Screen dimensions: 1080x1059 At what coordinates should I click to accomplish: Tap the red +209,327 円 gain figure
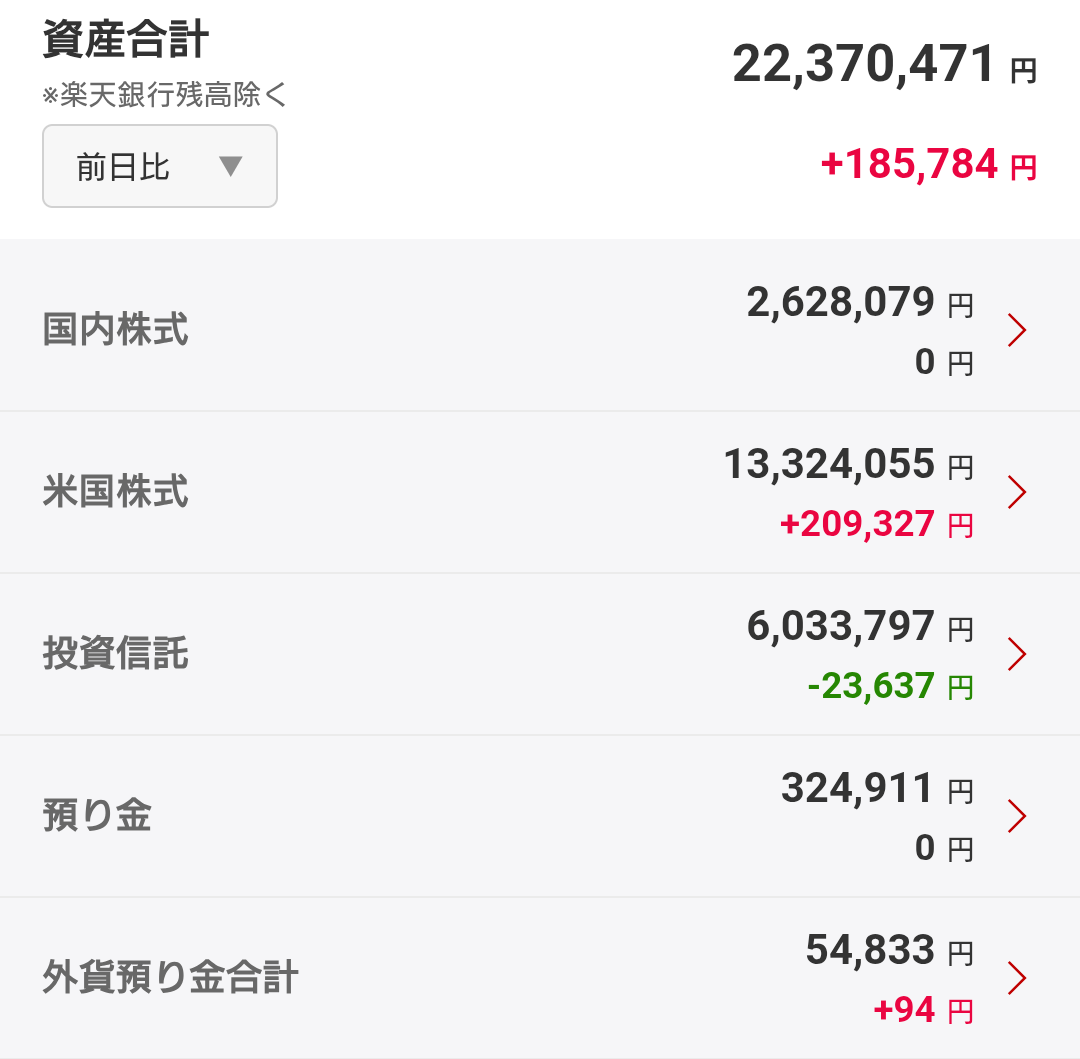pos(876,524)
